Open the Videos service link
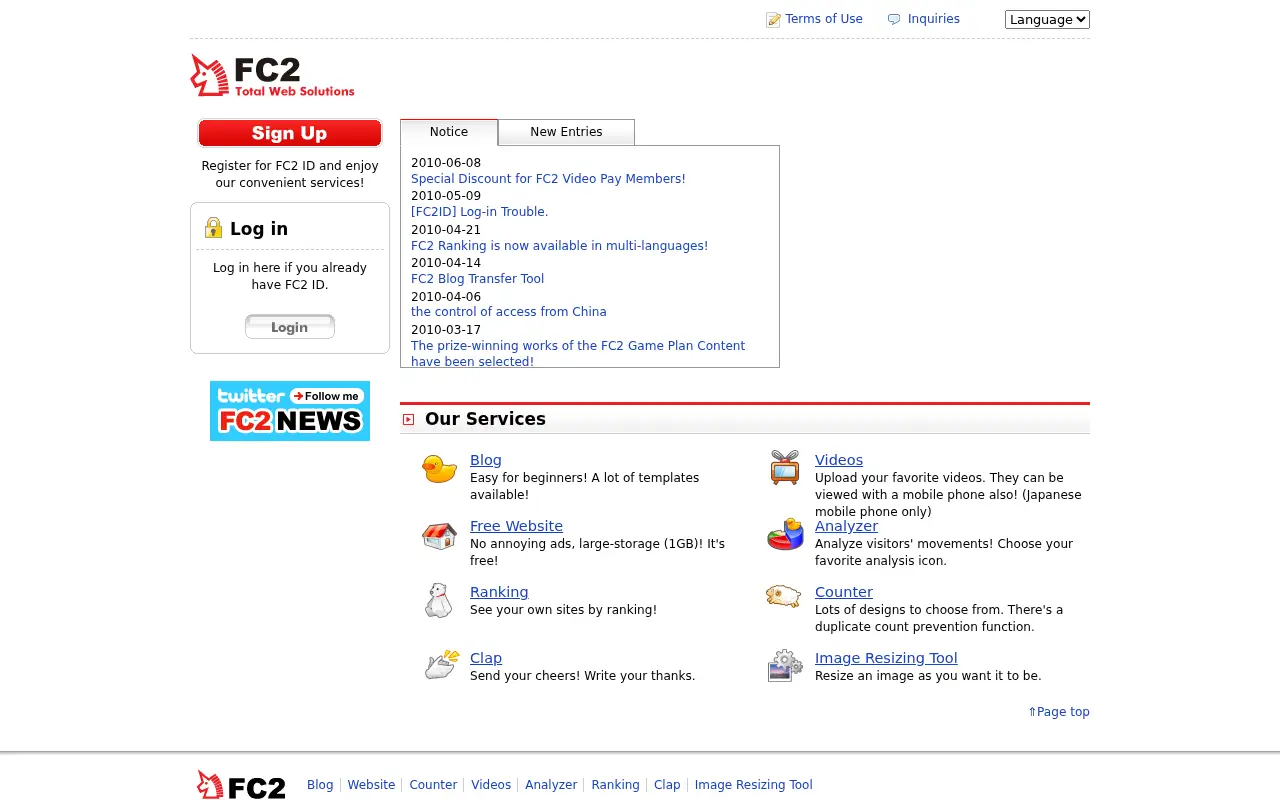Viewport: 1280px width, 800px height. point(839,460)
